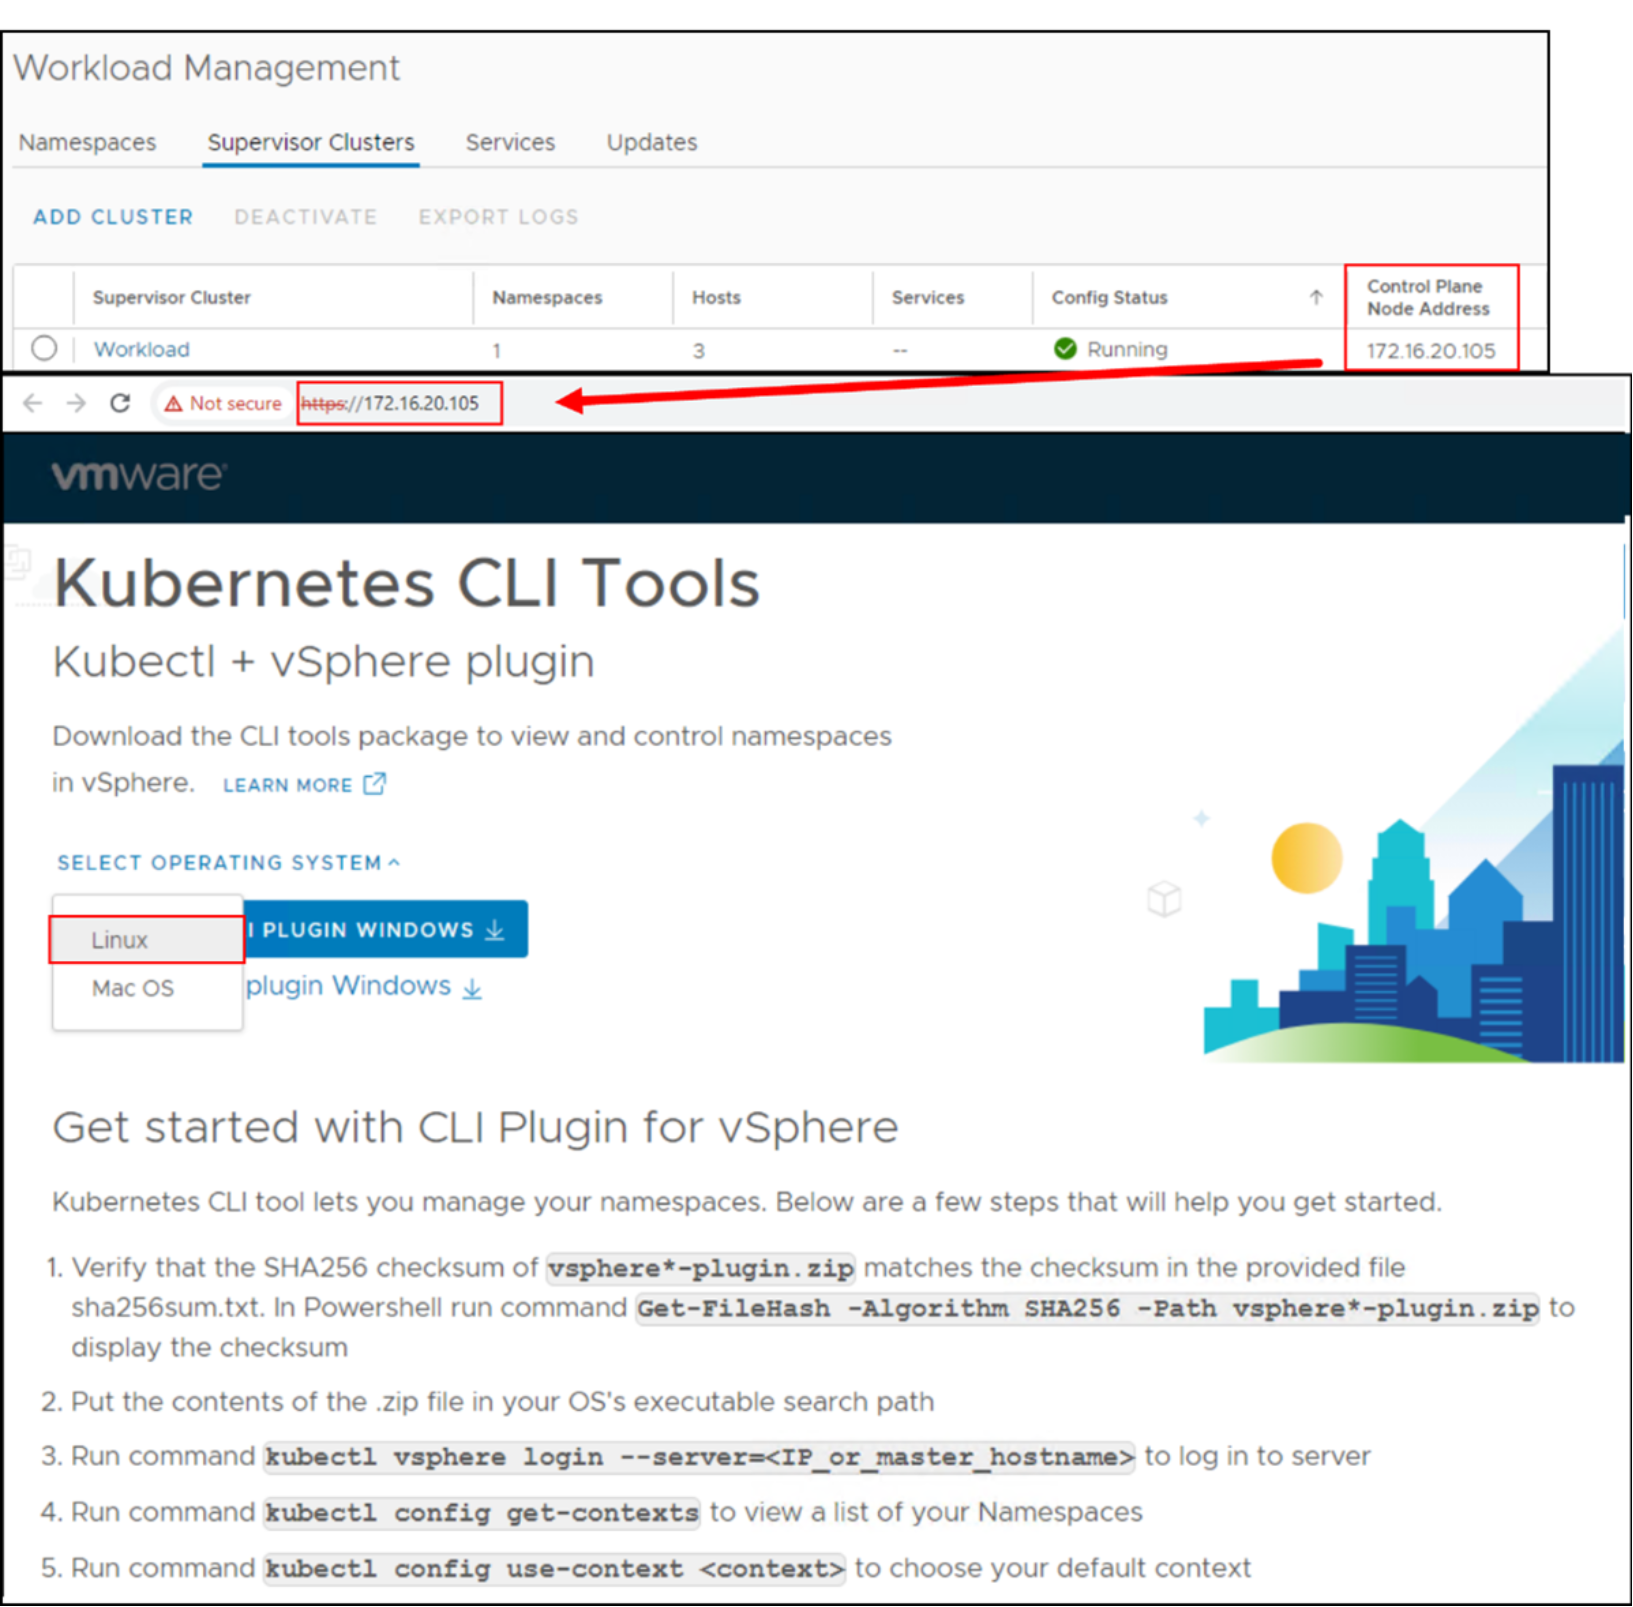Open the LEARN MORE link
Viewport: 1633px width, 1607px height.
(287, 785)
